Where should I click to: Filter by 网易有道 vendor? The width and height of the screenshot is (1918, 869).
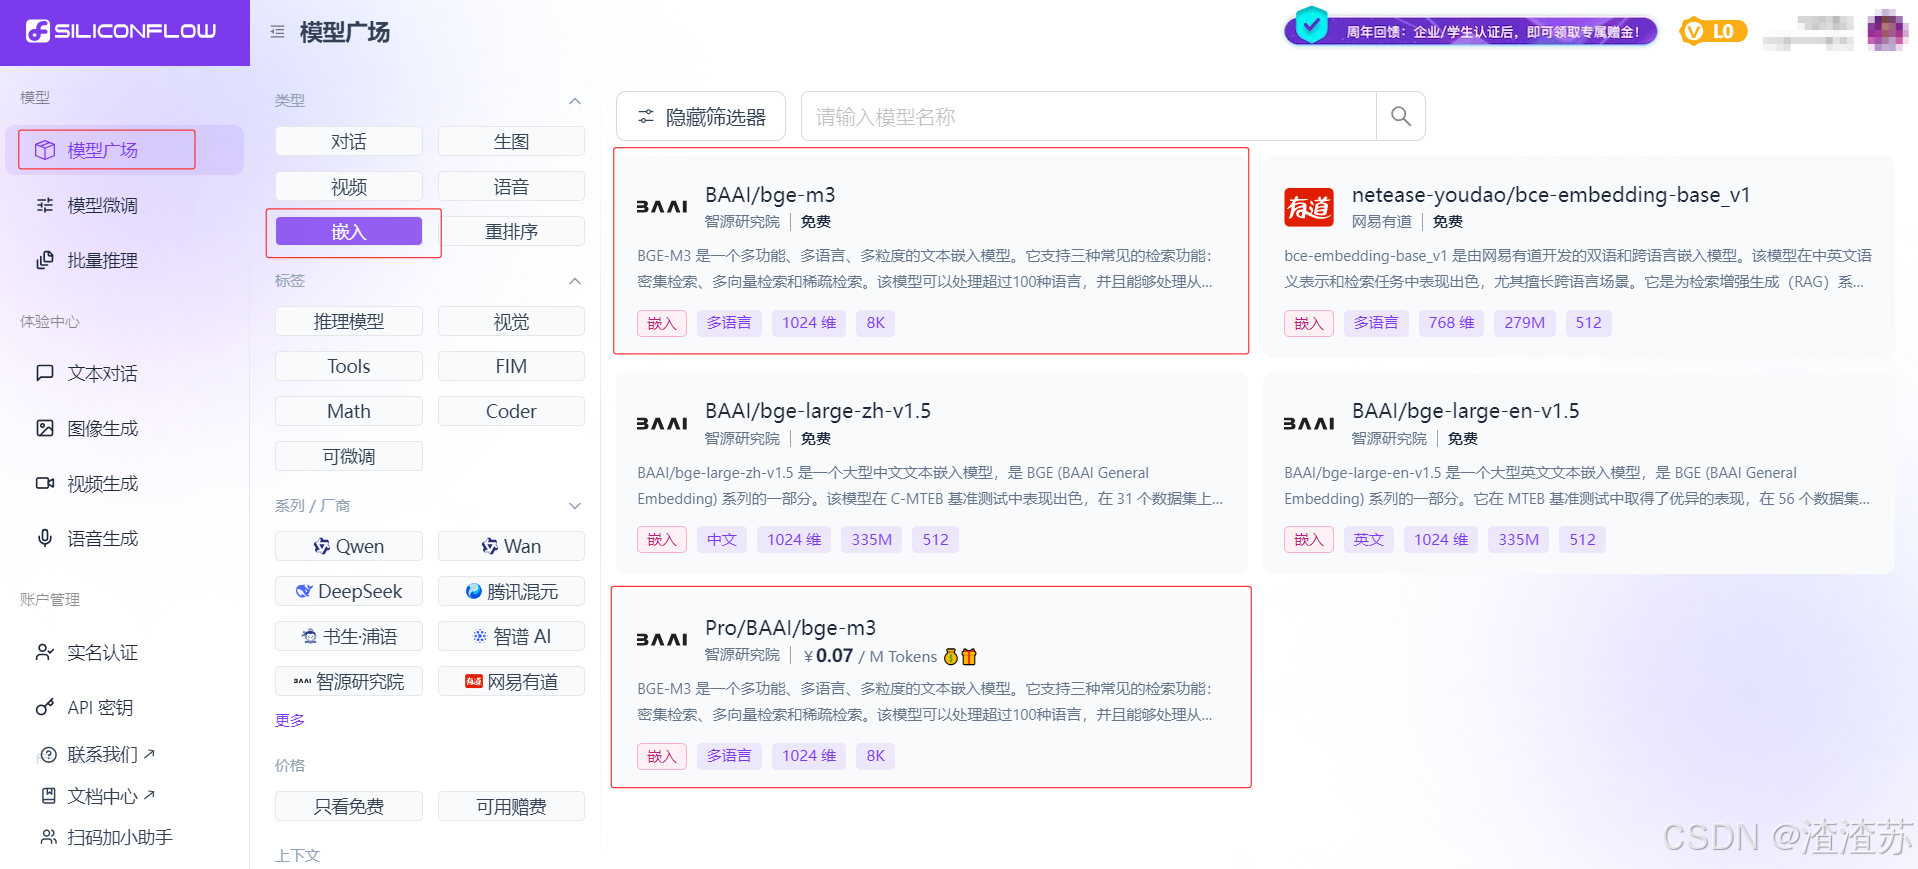point(511,681)
